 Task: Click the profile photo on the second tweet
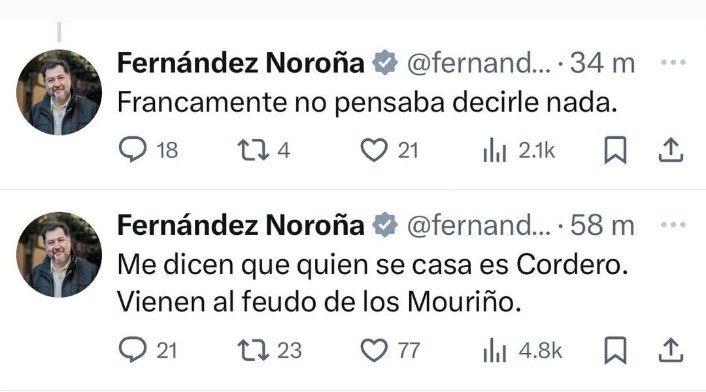coord(59,254)
